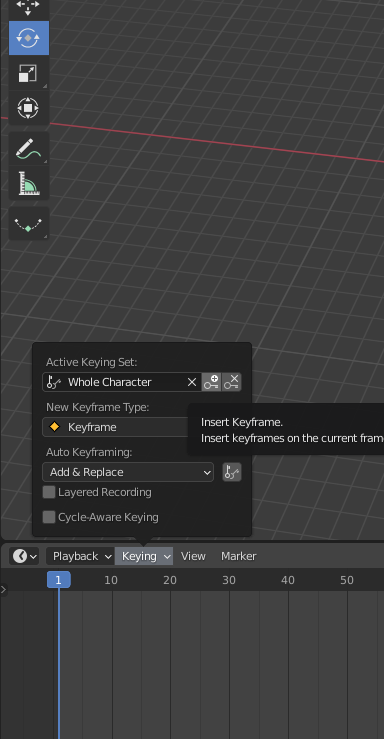The width and height of the screenshot is (384, 739).
Task: Open the Add & Replace auto keyframing dropdown
Action: tap(128, 472)
